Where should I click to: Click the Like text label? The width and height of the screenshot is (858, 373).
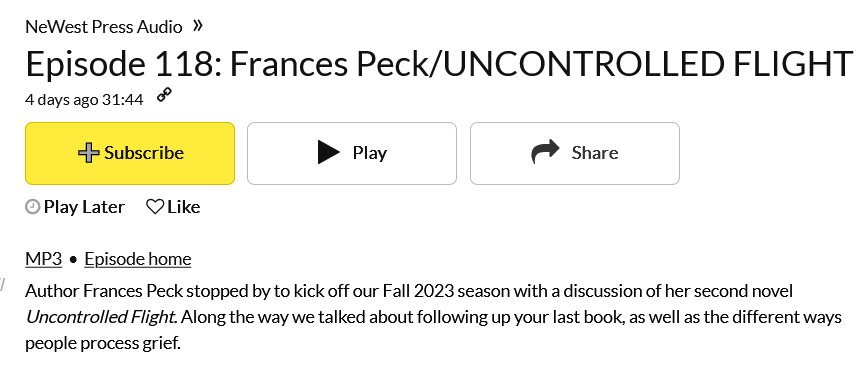[x=184, y=207]
